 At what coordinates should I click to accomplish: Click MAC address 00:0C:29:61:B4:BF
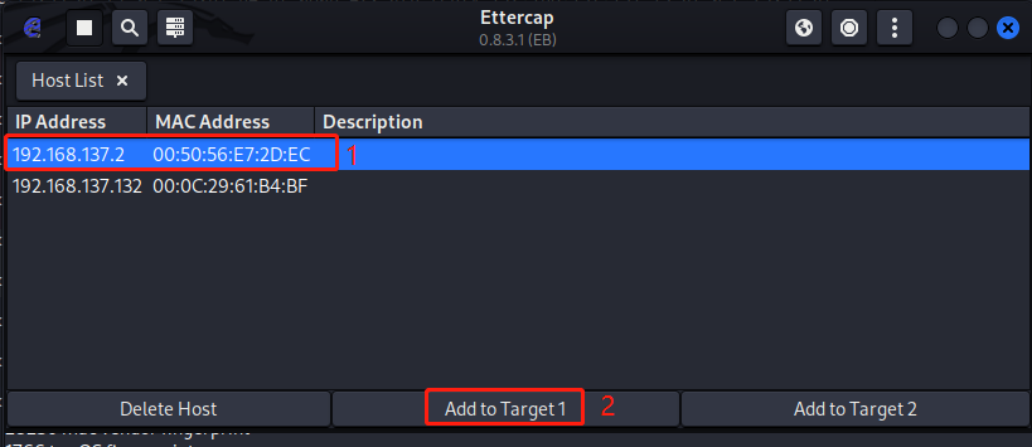coord(230,186)
